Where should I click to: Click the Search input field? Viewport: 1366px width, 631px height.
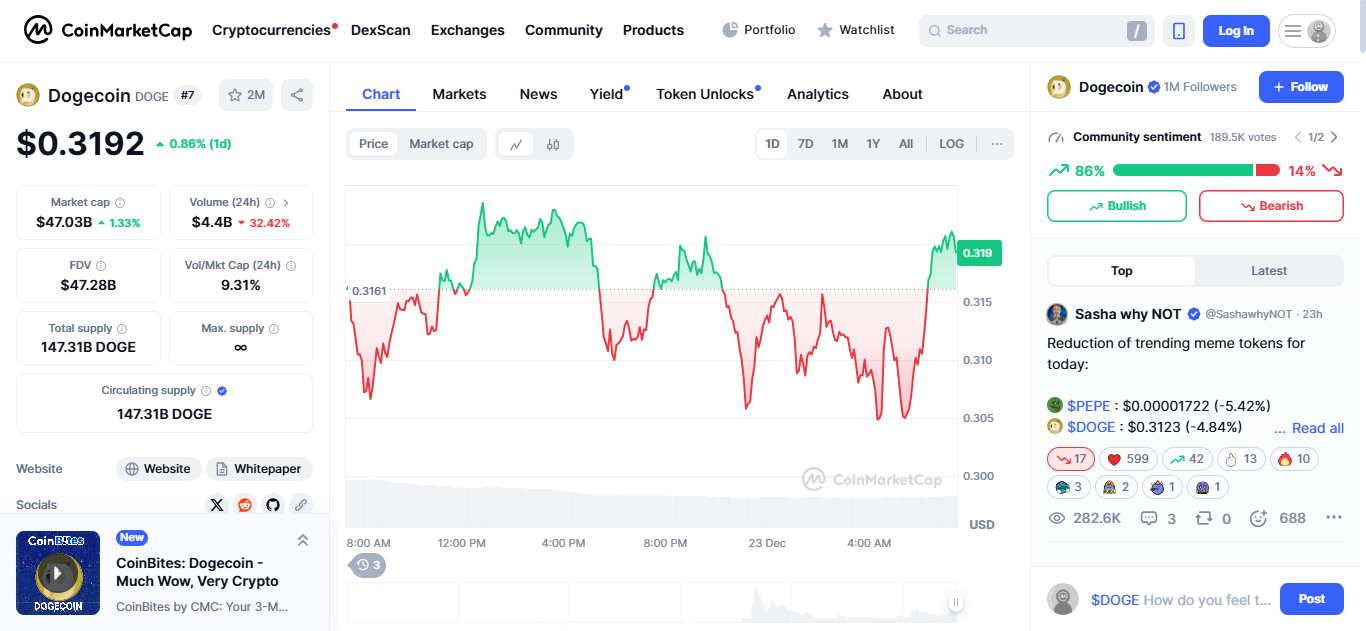tap(1036, 31)
